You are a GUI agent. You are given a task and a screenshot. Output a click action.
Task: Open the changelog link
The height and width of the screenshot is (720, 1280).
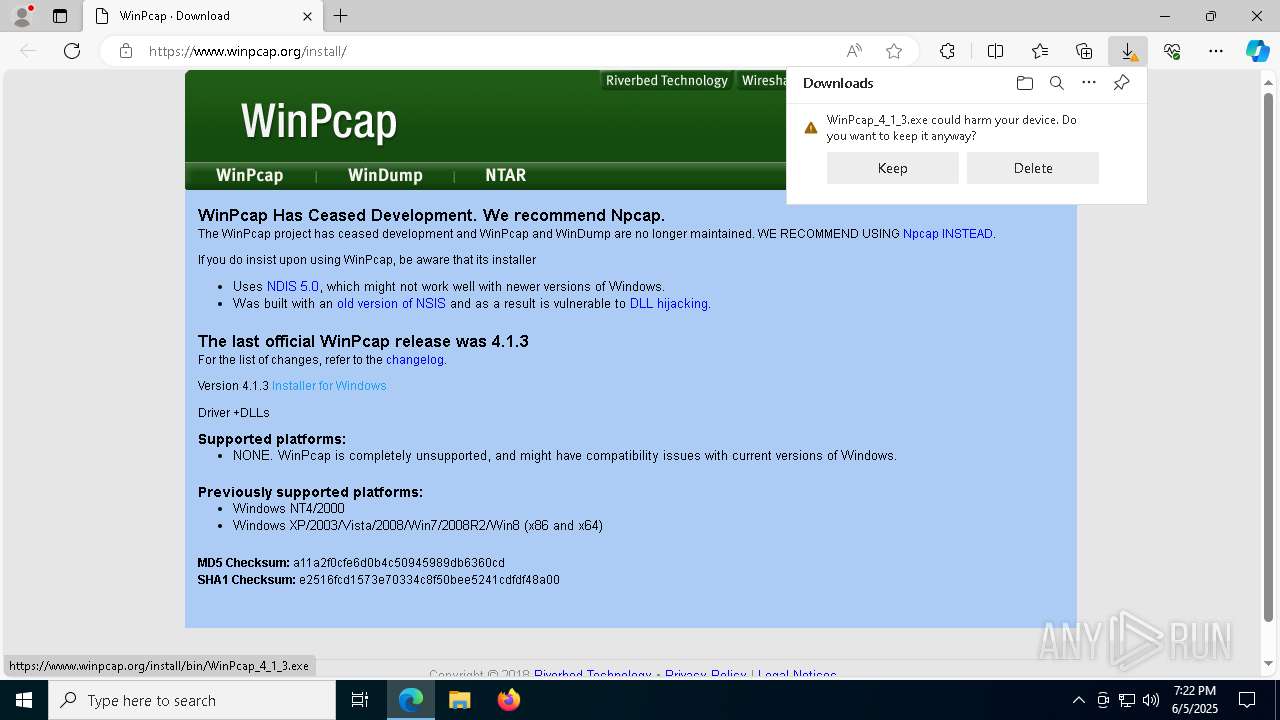[x=415, y=360]
